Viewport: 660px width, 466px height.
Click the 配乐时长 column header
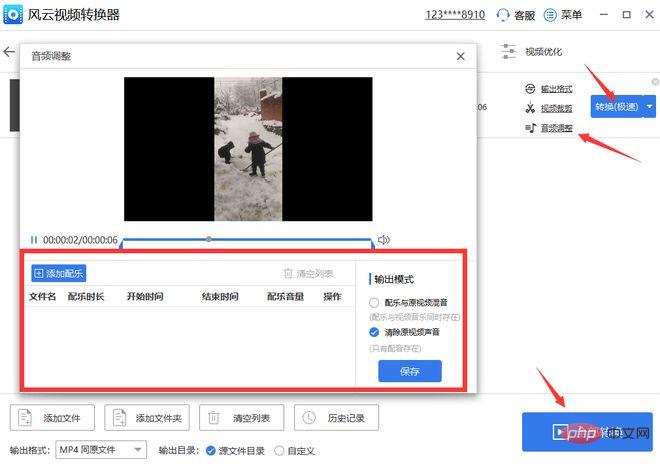click(86, 297)
